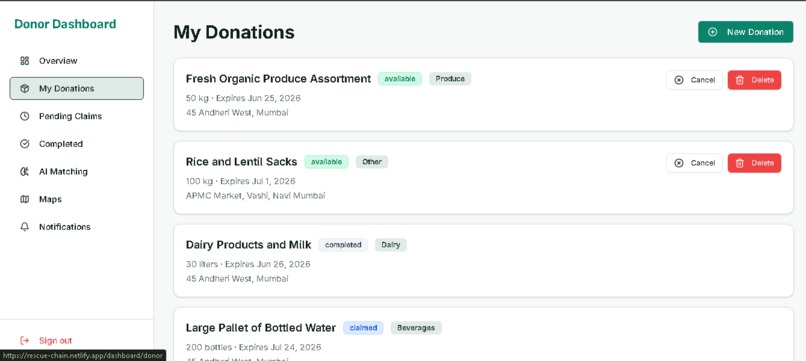Delete the Fresh Organic Produce Assortment donation

754,80
